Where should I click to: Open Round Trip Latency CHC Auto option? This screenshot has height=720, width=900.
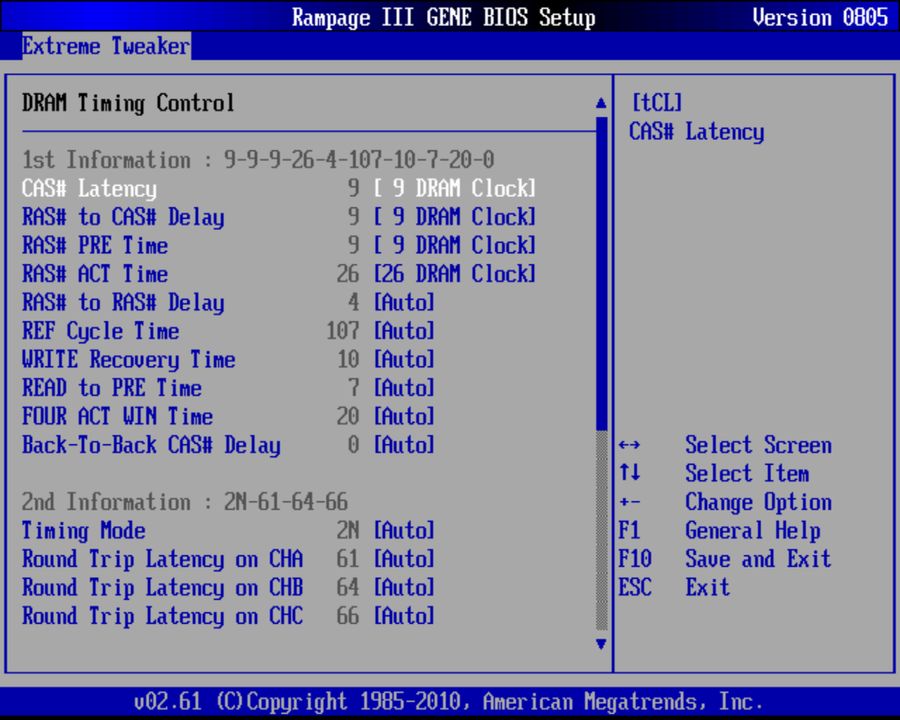pos(404,616)
